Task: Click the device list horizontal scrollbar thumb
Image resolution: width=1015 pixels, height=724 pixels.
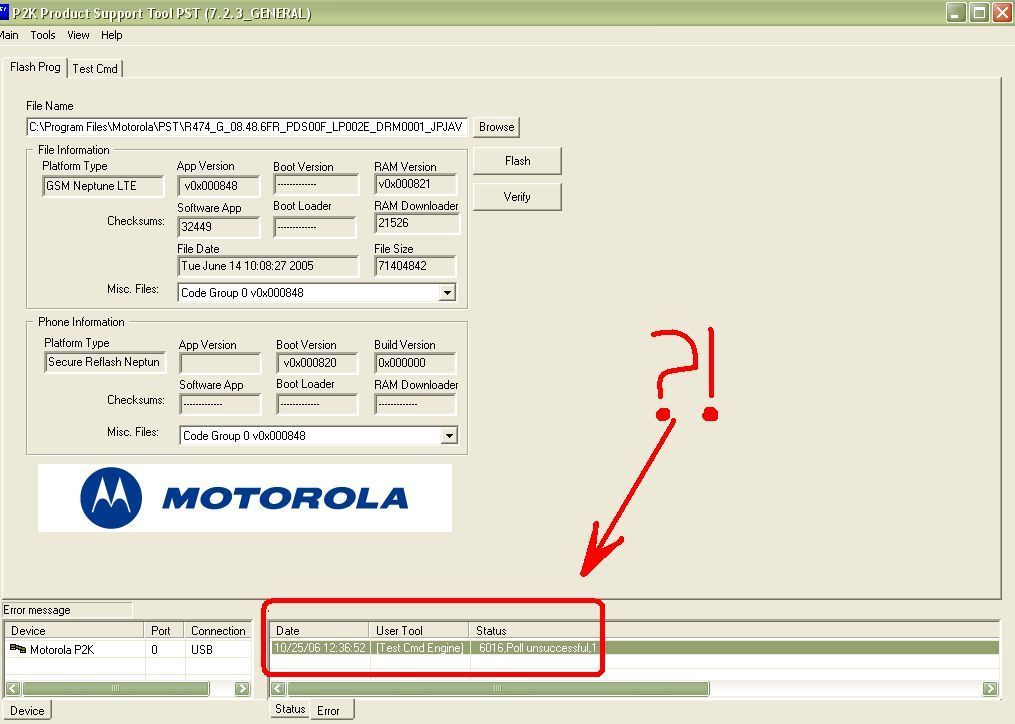Action: (115, 688)
